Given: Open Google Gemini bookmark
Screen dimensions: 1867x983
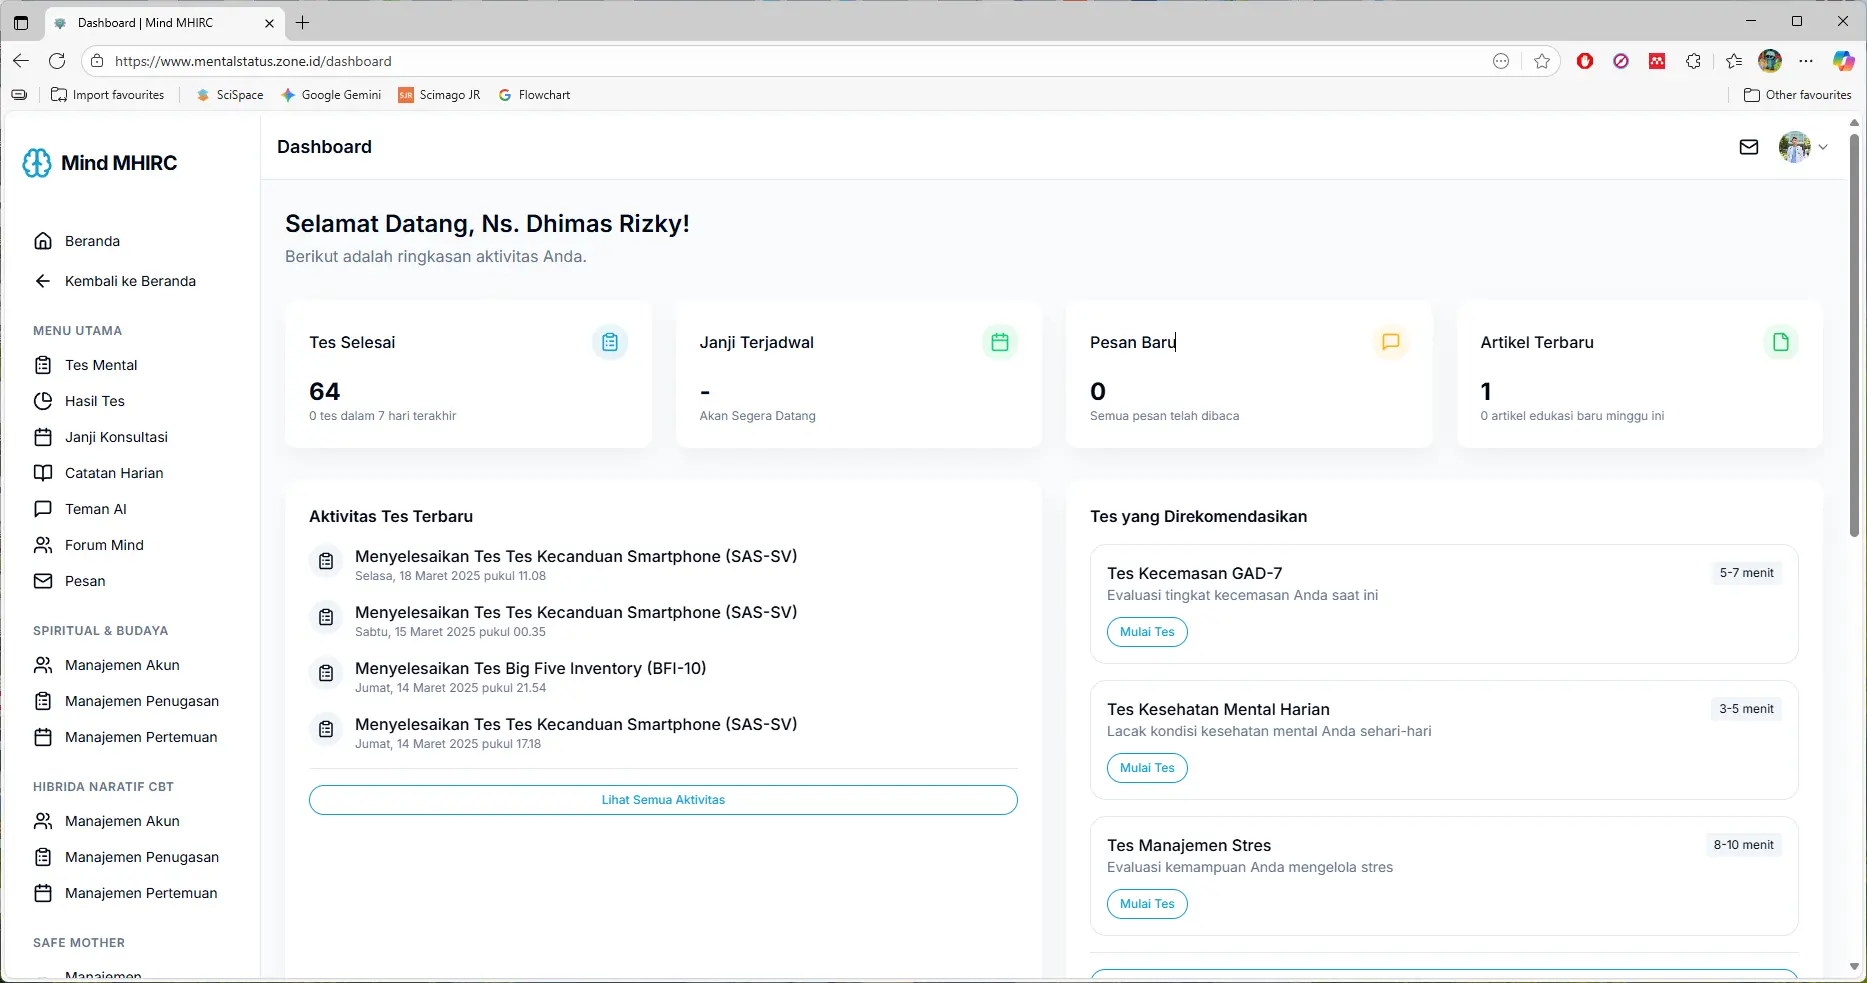Looking at the screenshot, I should (x=331, y=95).
